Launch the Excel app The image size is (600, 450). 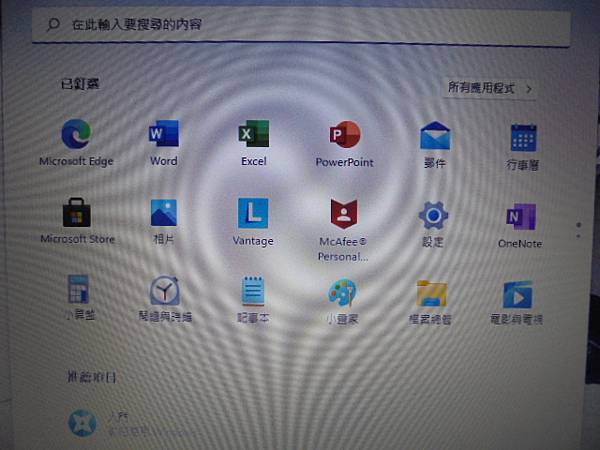[254, 143]
